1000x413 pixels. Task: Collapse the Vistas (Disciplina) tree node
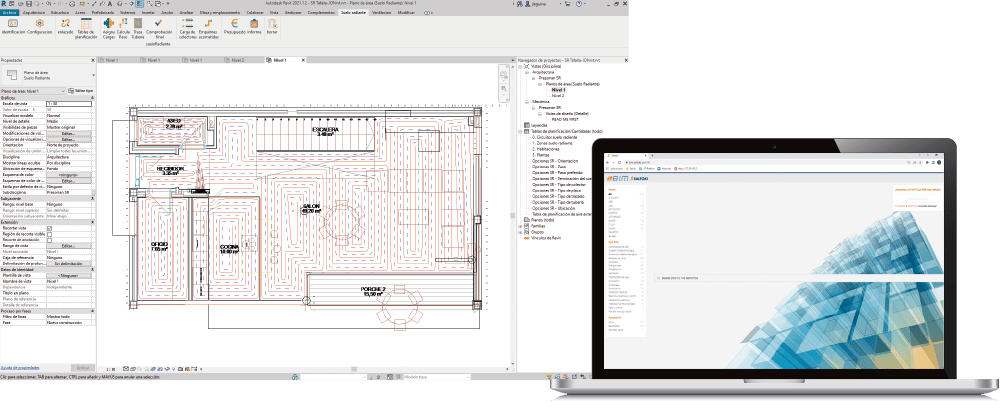pos(522,67)
